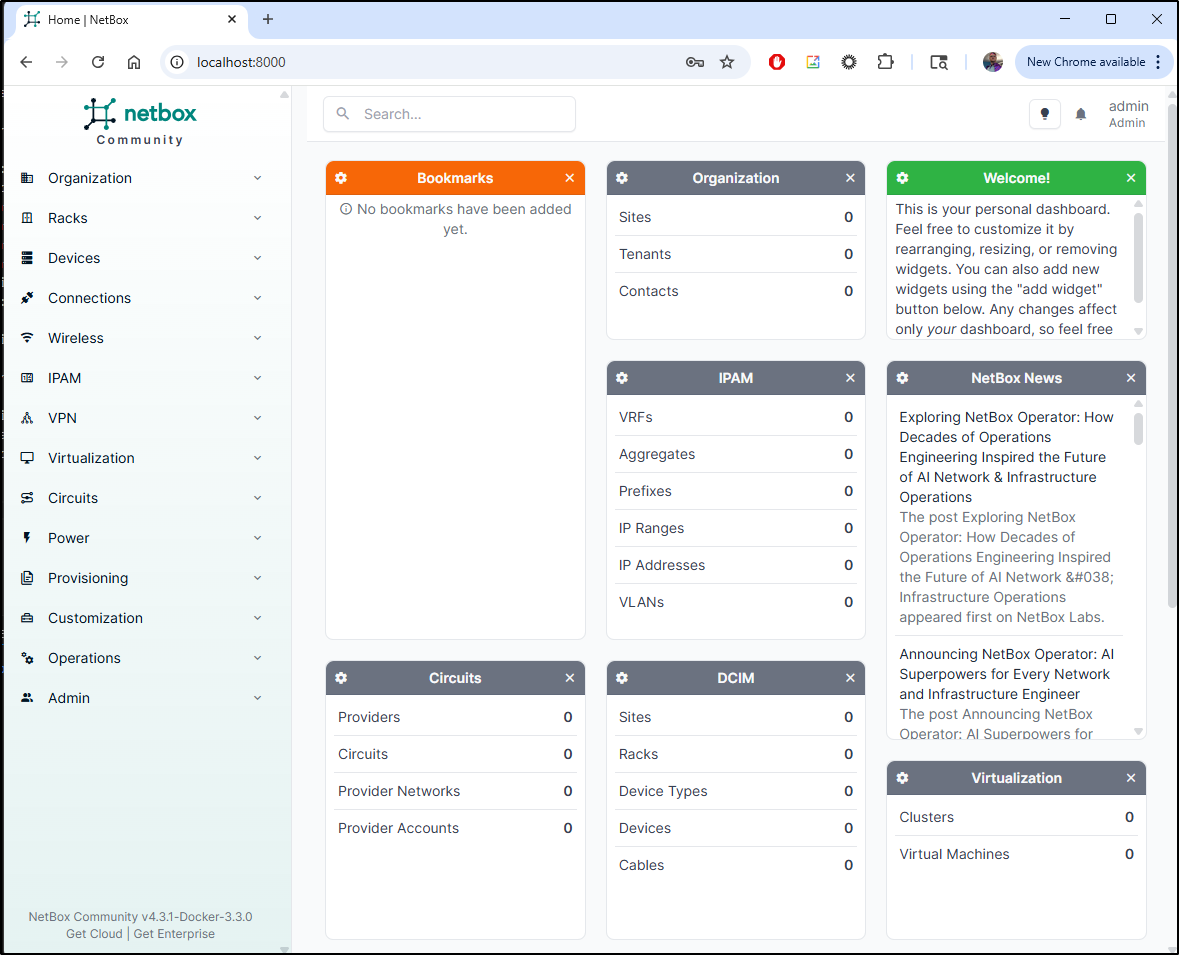This screenshot has height=955, width=1179.
Task: Open IP Addresses in IPAM widget
Action: (x=662, y=565)
